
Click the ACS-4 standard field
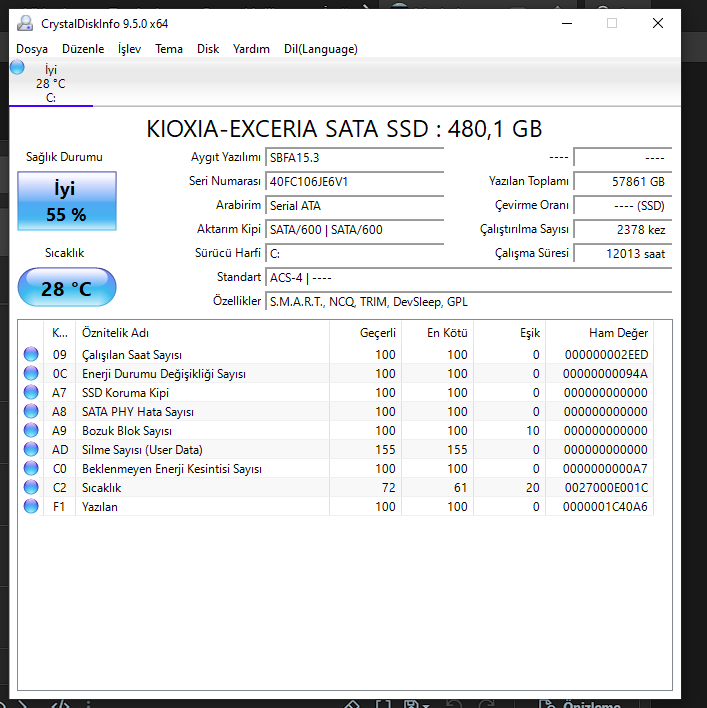click(x=469, y=277)
